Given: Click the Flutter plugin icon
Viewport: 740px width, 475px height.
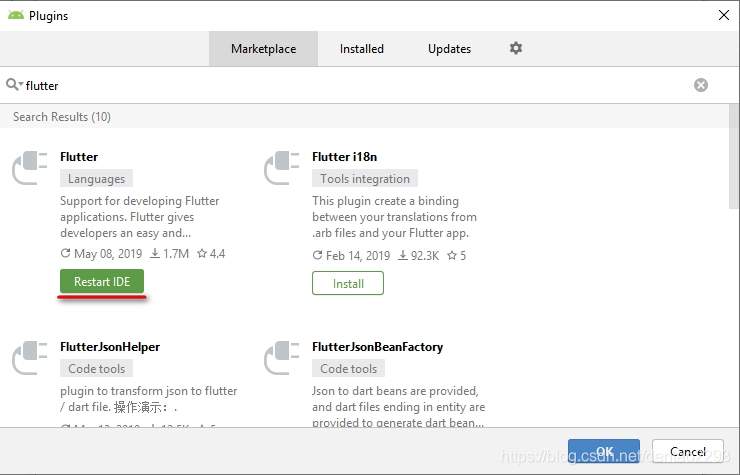Looking at the screenshot, I should click(x=30, y=168).
